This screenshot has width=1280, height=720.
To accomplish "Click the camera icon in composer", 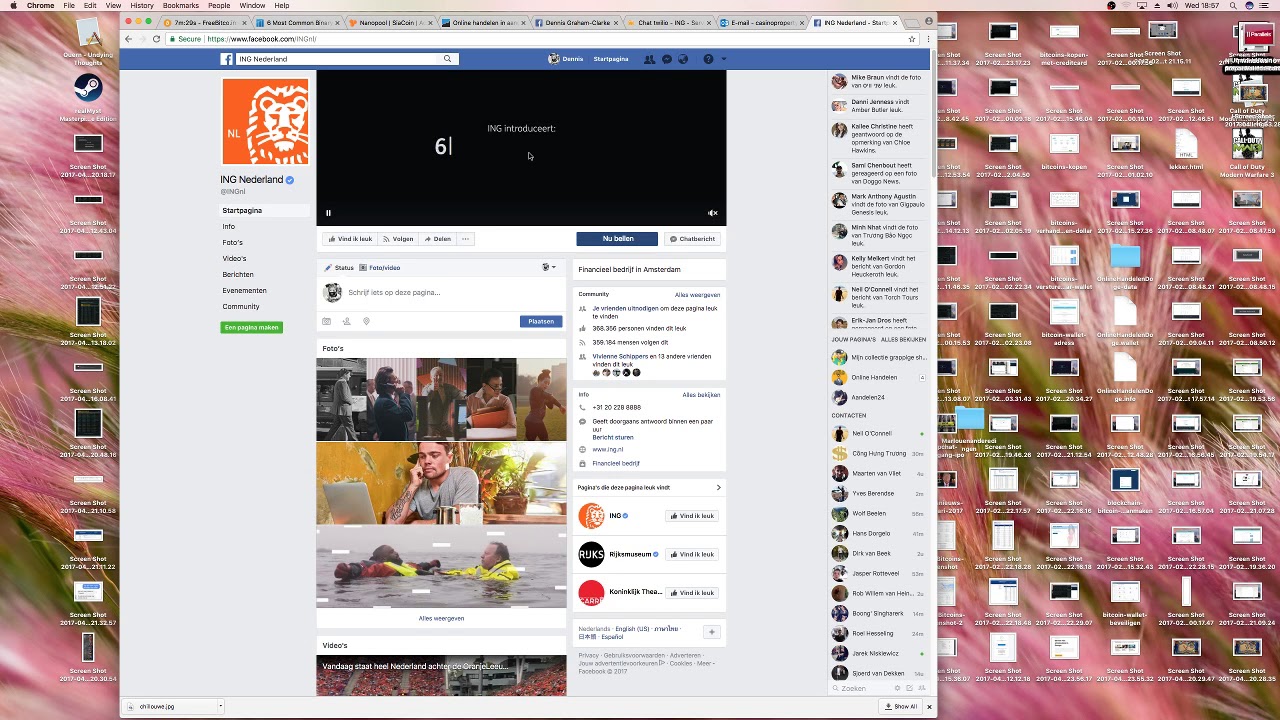I will pos(326,321).
